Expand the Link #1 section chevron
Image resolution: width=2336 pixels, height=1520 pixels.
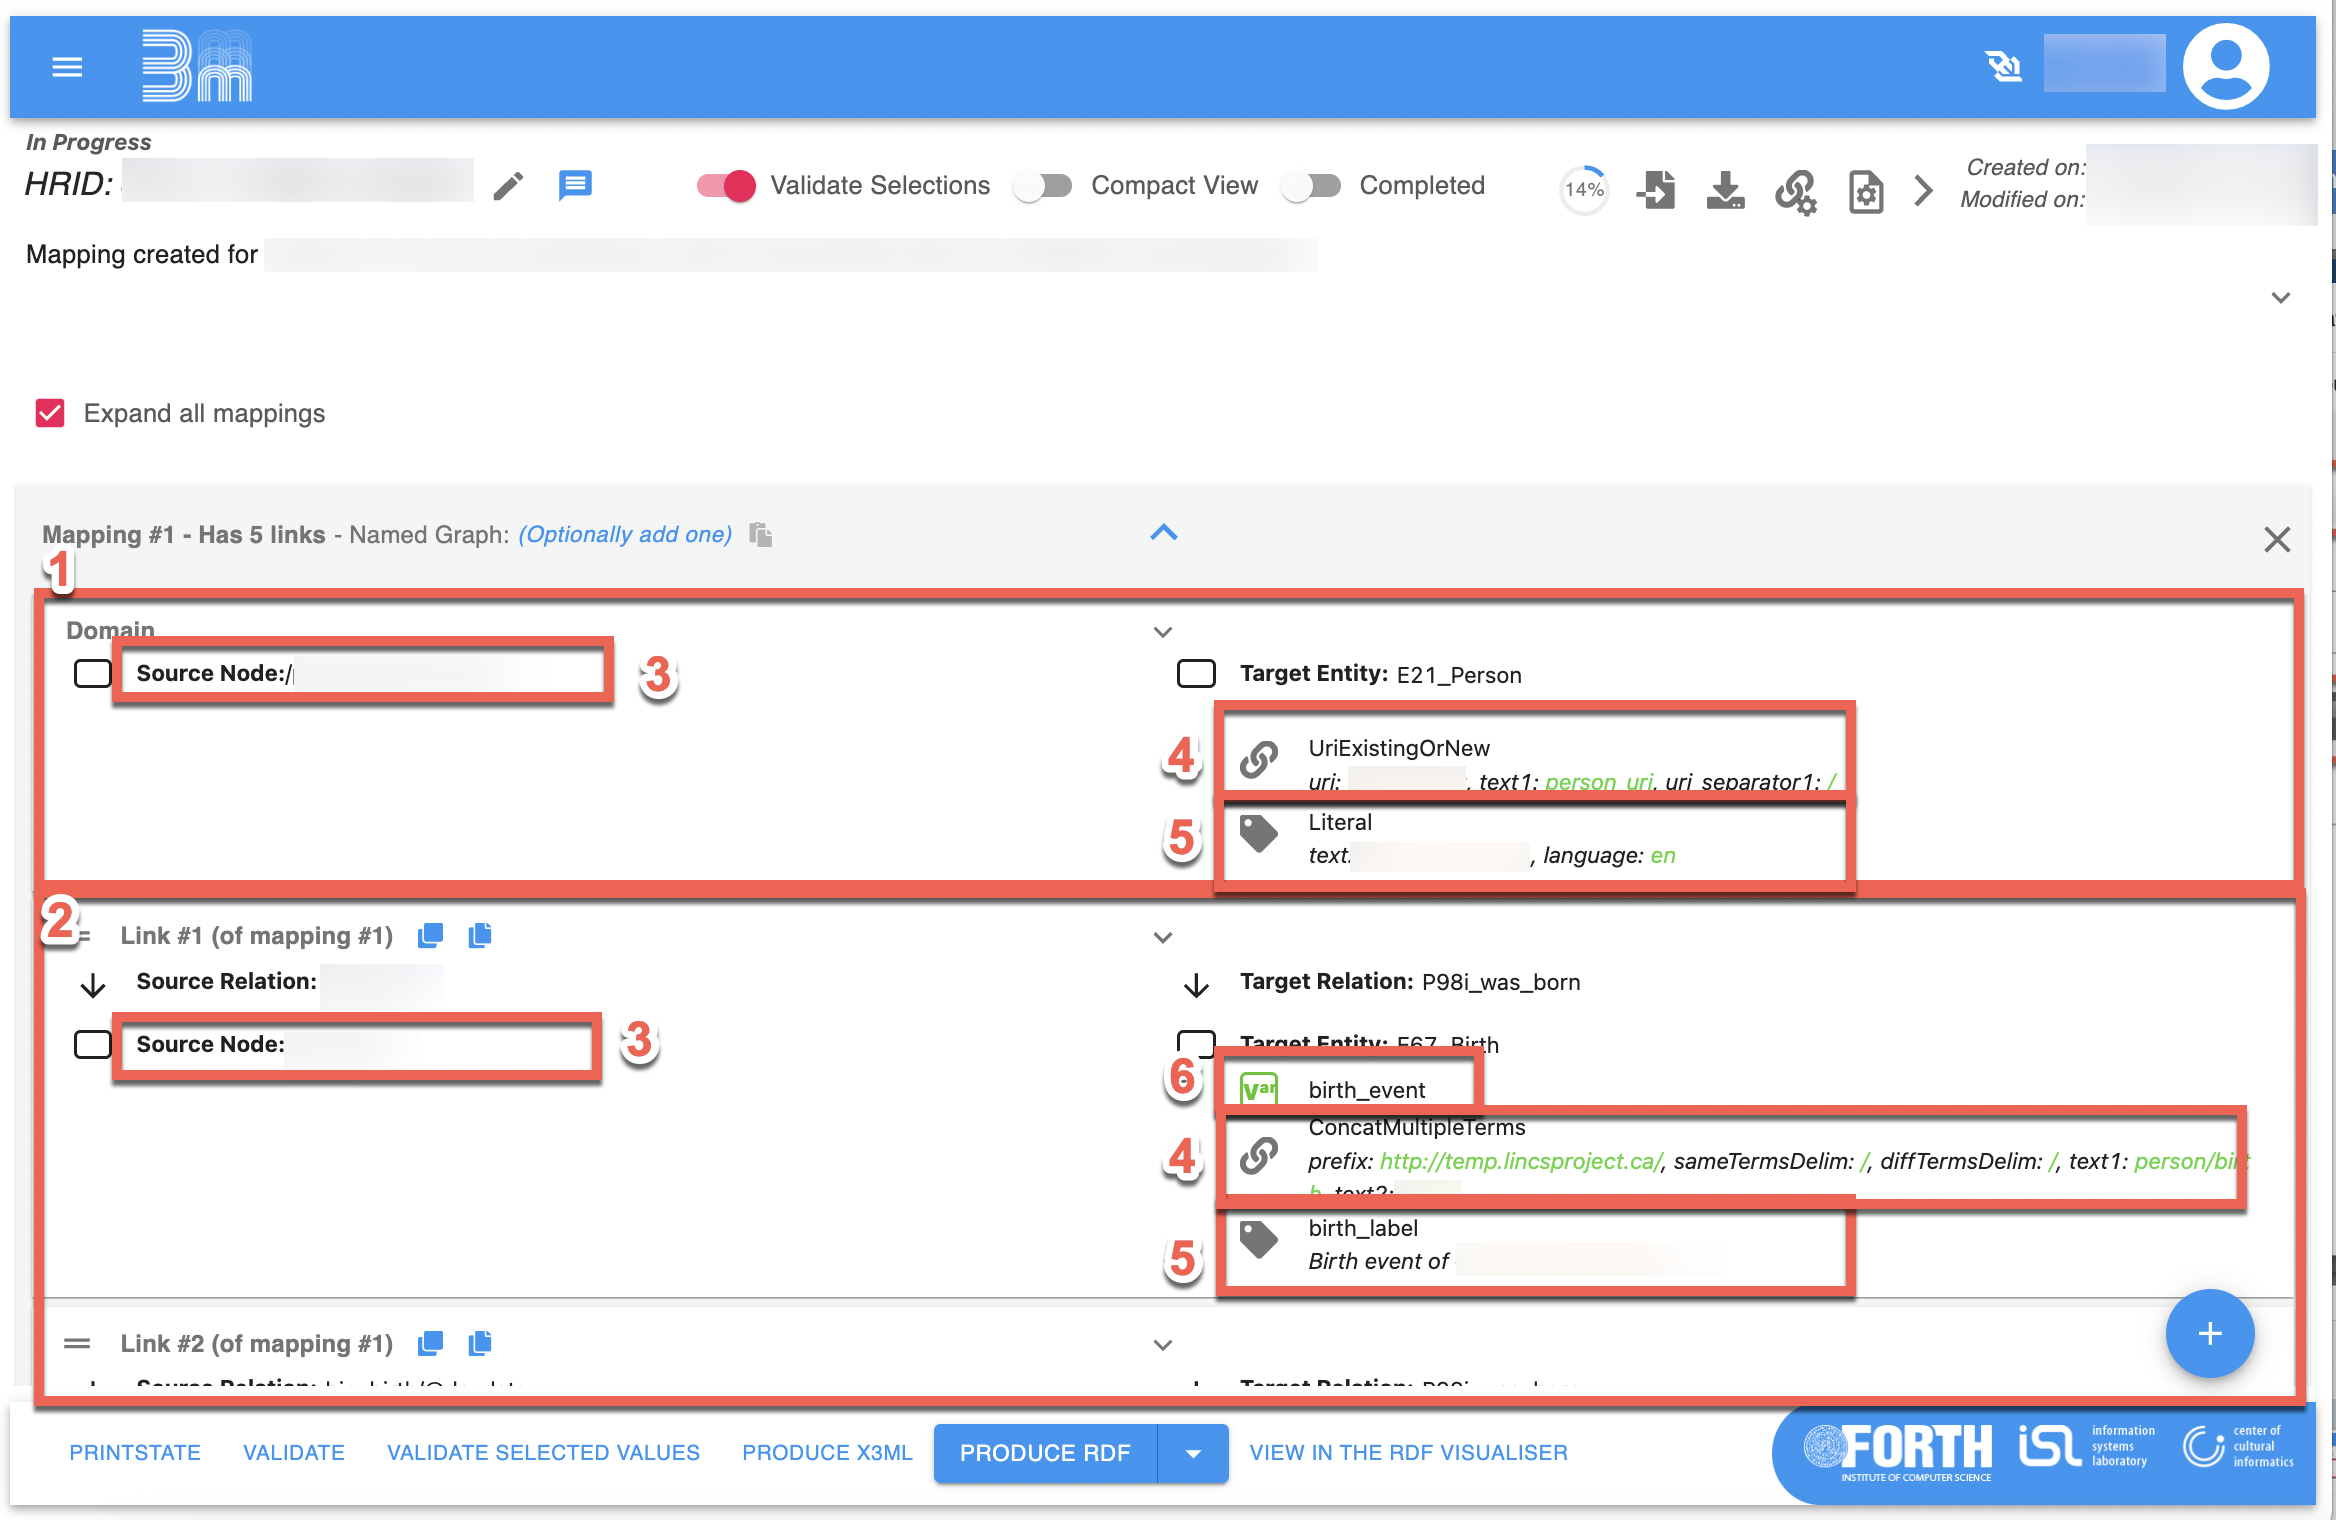pos(1162,938)
